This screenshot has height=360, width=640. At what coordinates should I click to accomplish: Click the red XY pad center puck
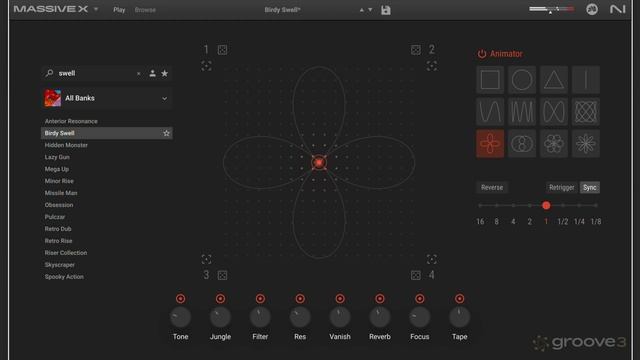coord(319,162)
